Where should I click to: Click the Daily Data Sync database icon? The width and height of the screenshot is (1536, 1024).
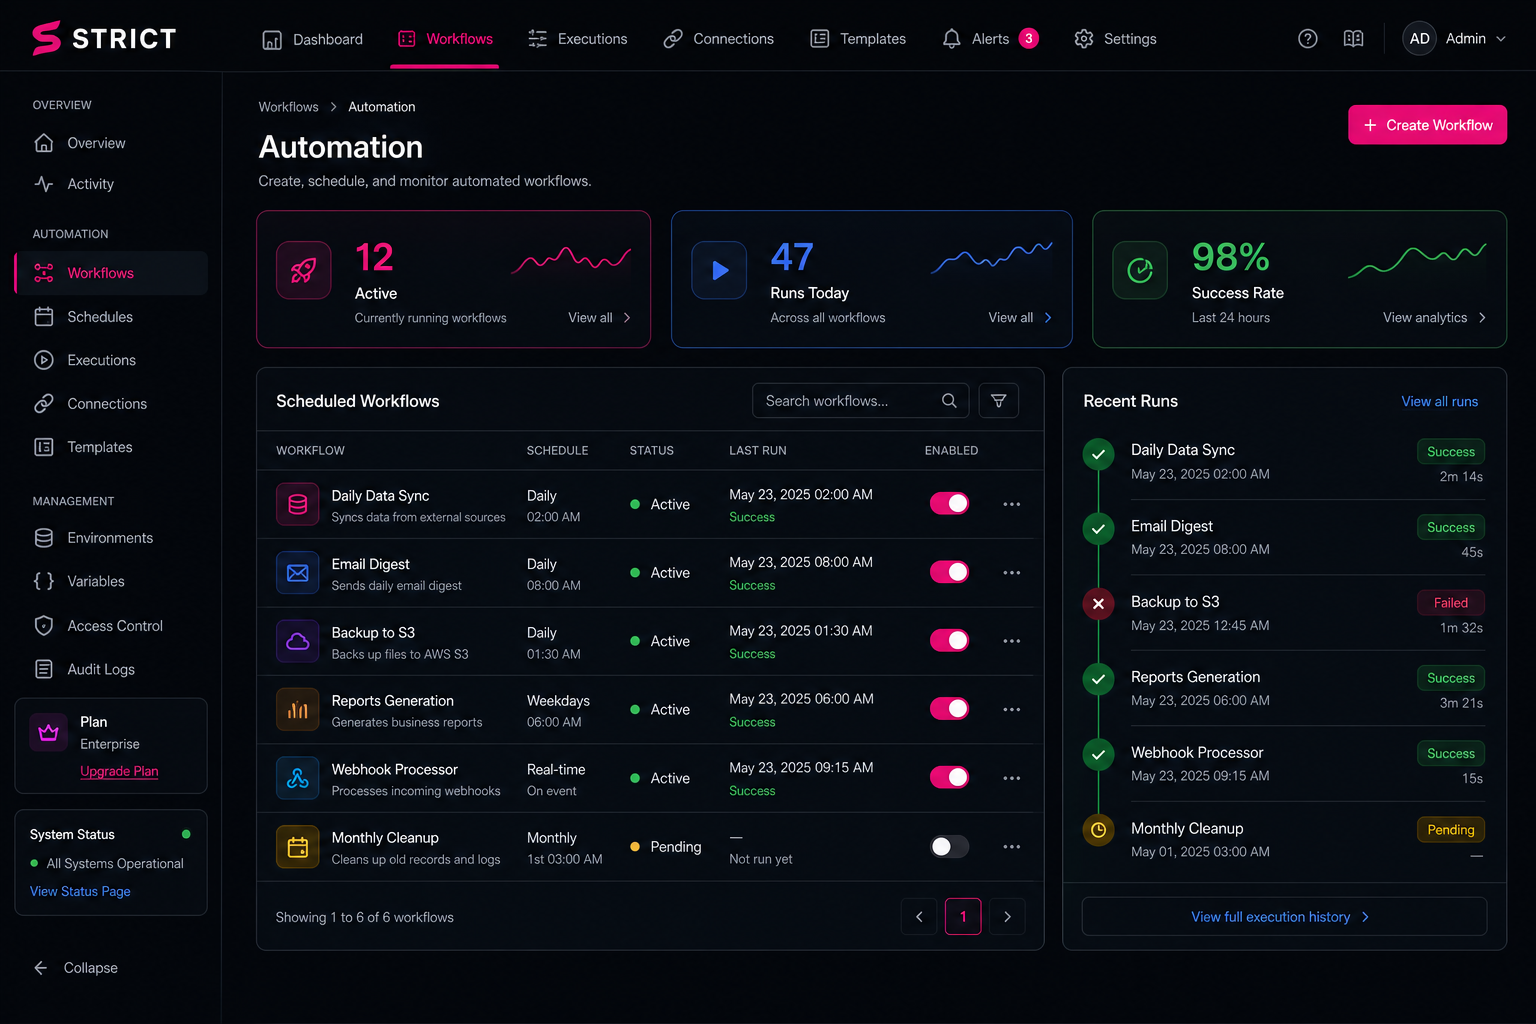pyautogui.click(x=298, y=504)
